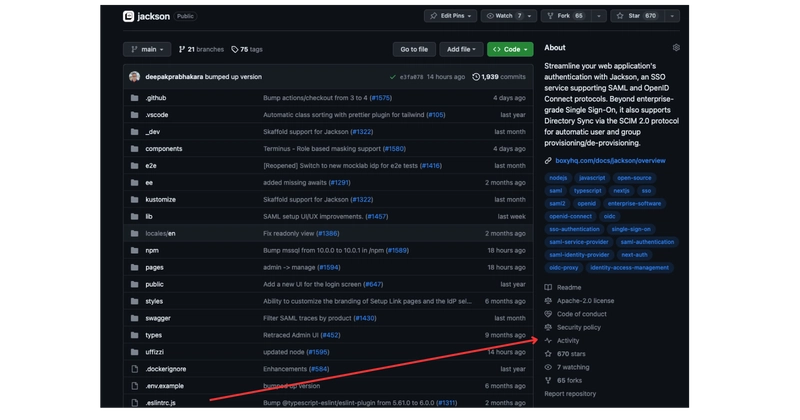Screen dimensions: 800x420
Task: Open the e3fa078 commit hash link
Action: (x=411, y=77)
